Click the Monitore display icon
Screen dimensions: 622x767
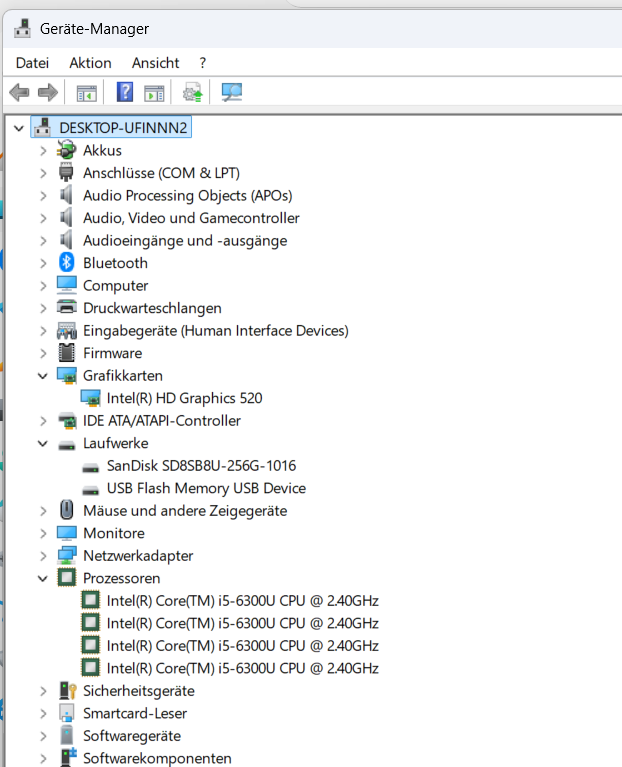(x=67, y=533)
